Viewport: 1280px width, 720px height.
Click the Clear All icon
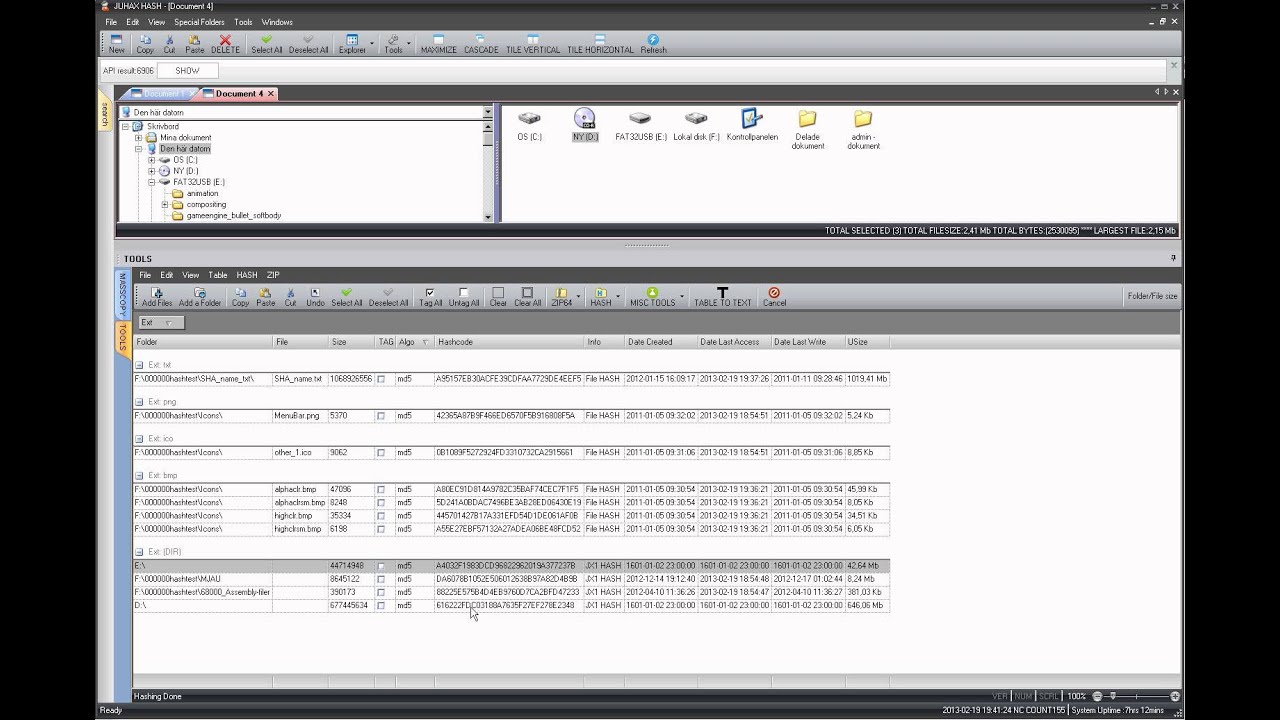[527, 297]
